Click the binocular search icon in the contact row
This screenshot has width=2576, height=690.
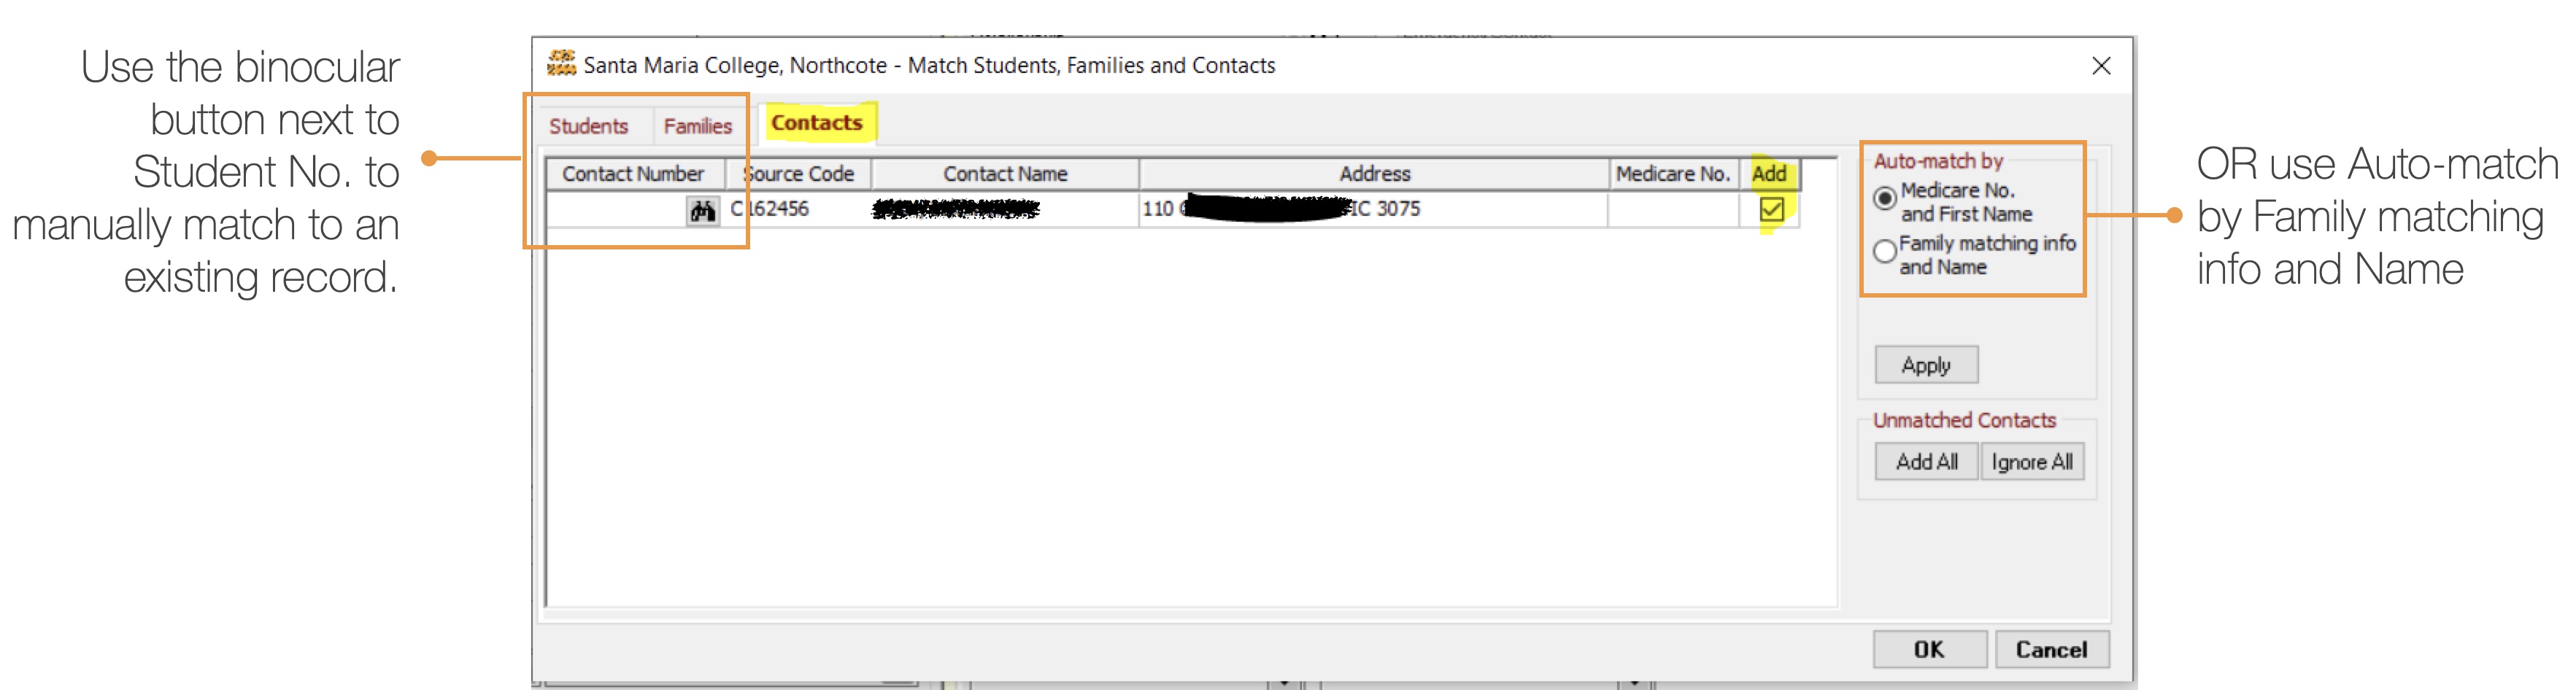(x=702, y=210)
